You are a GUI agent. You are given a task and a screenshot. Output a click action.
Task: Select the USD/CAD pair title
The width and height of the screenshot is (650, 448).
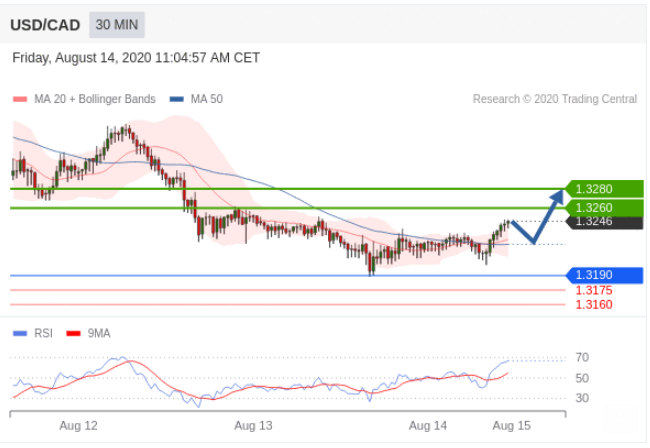tap(46, 22)
